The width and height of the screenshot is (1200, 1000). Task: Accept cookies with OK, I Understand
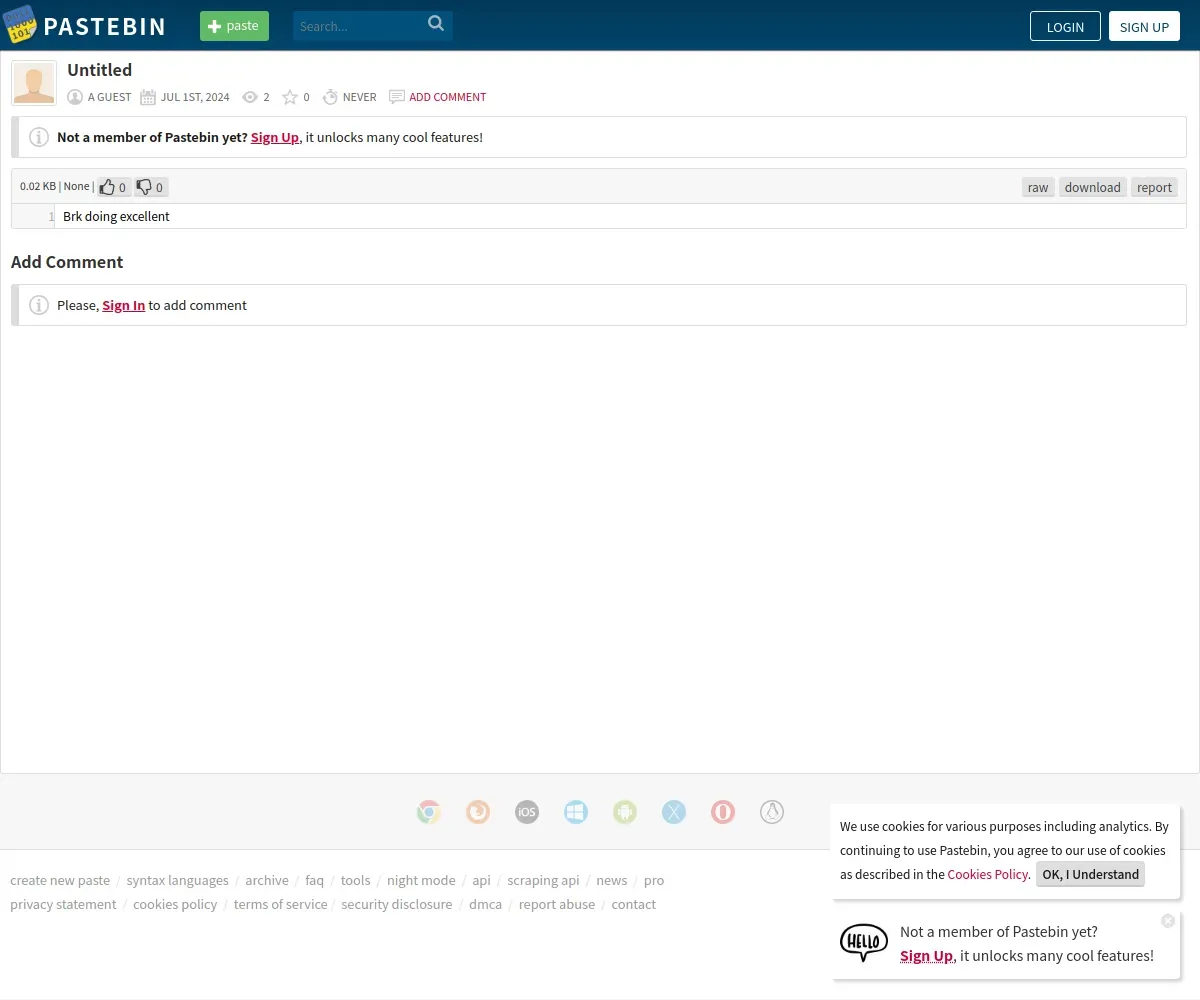(1090, 874)
